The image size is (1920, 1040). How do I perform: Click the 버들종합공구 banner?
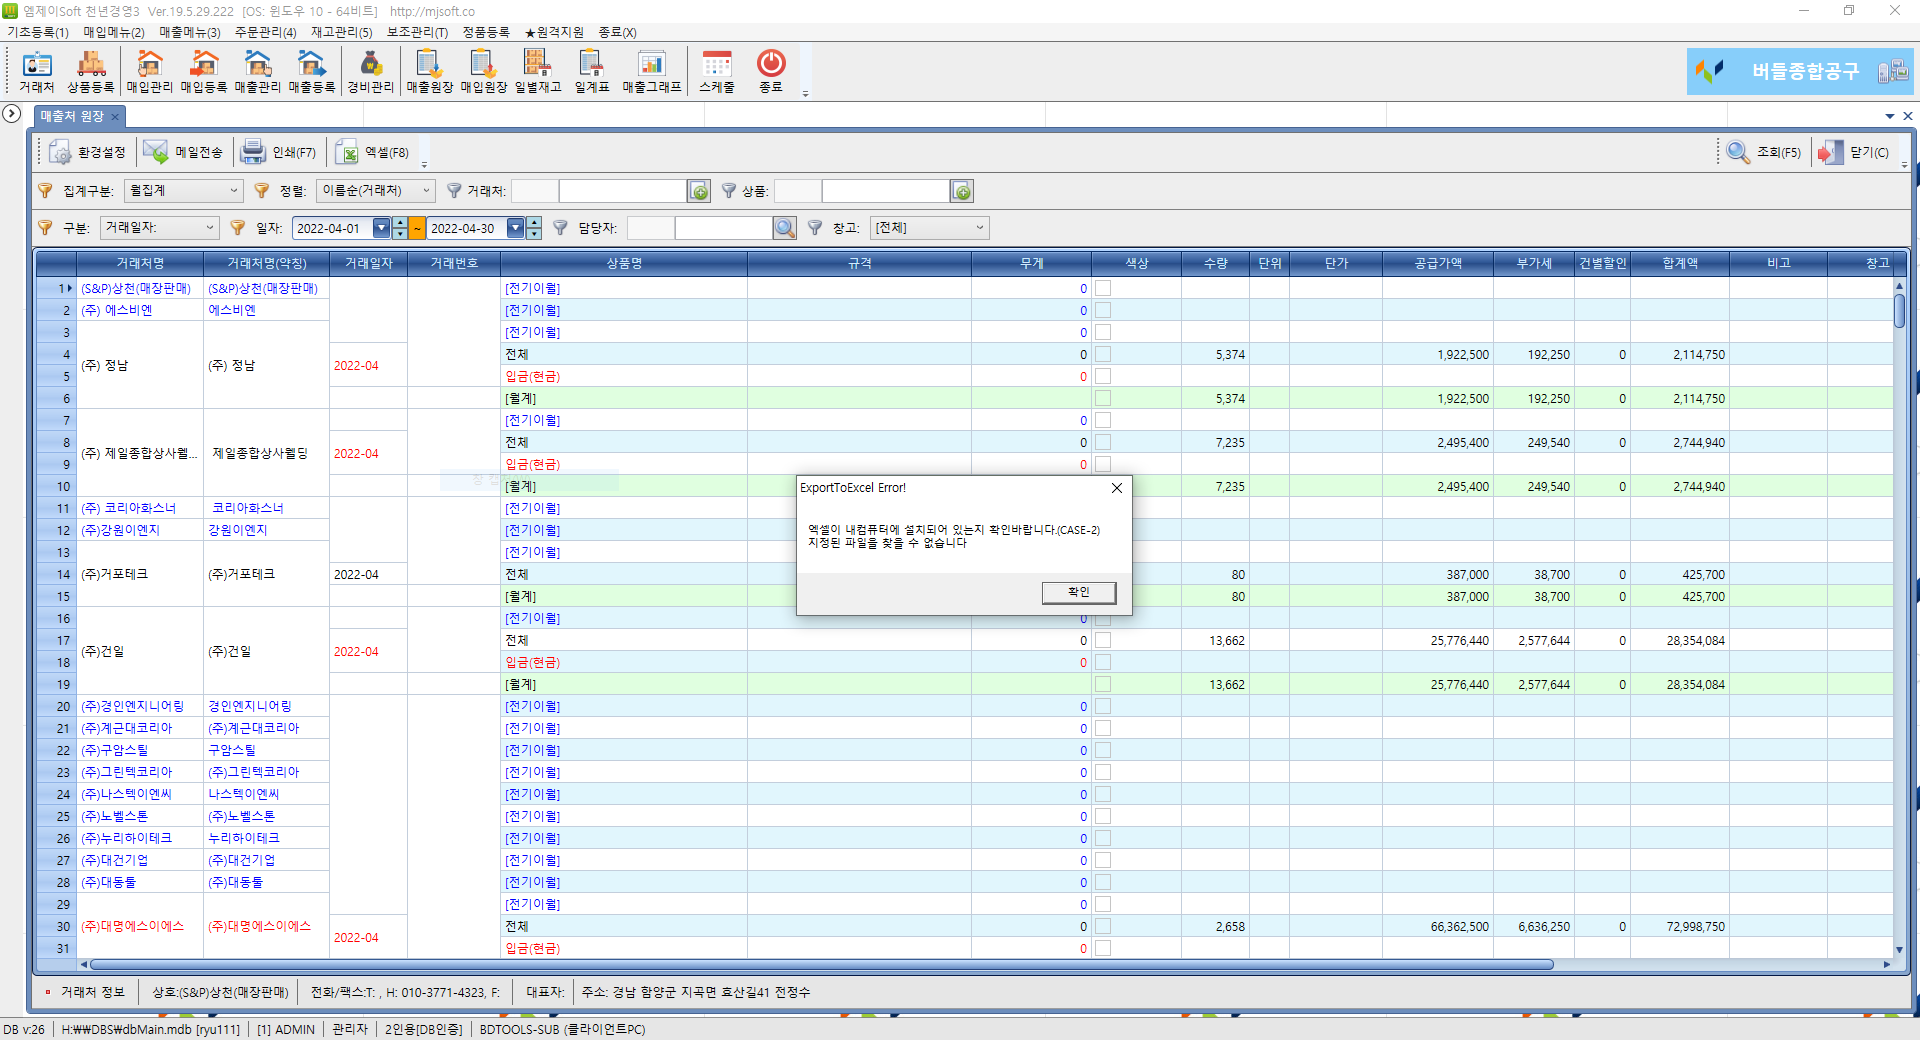[x=1800, y=71]
